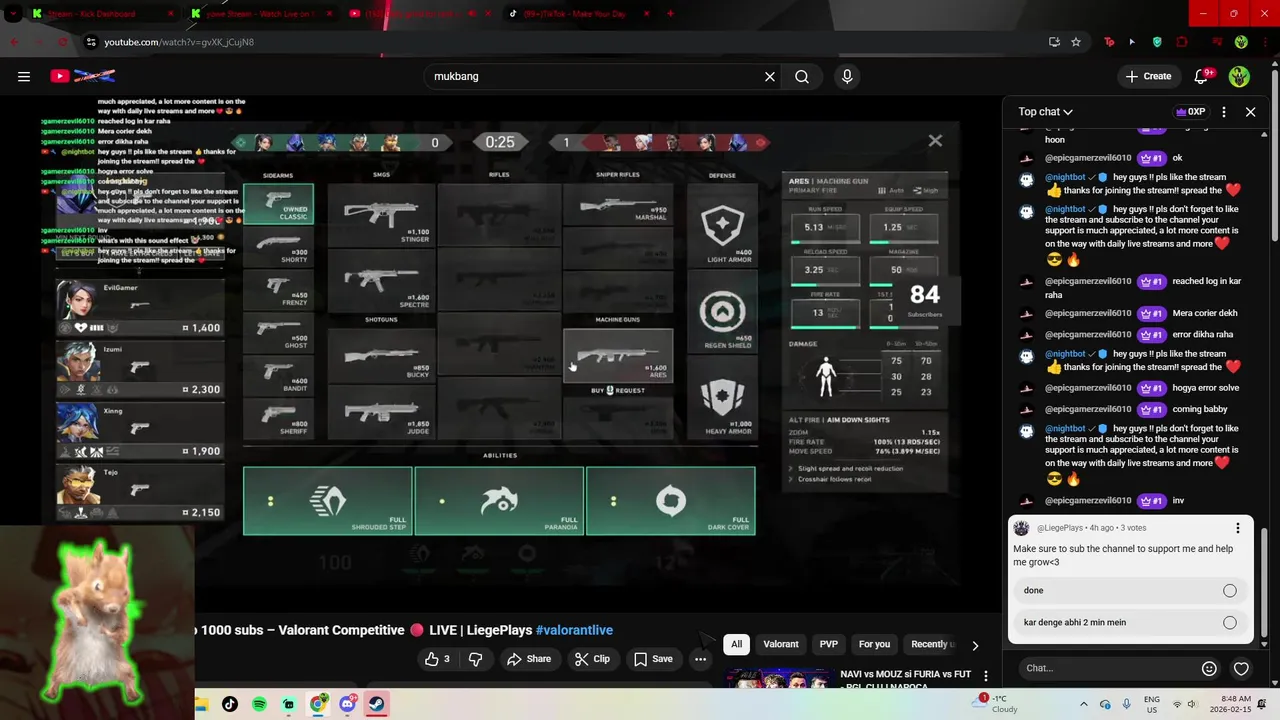Clear the search text with the X
The image size is (1280, 720).
point(770,76)
